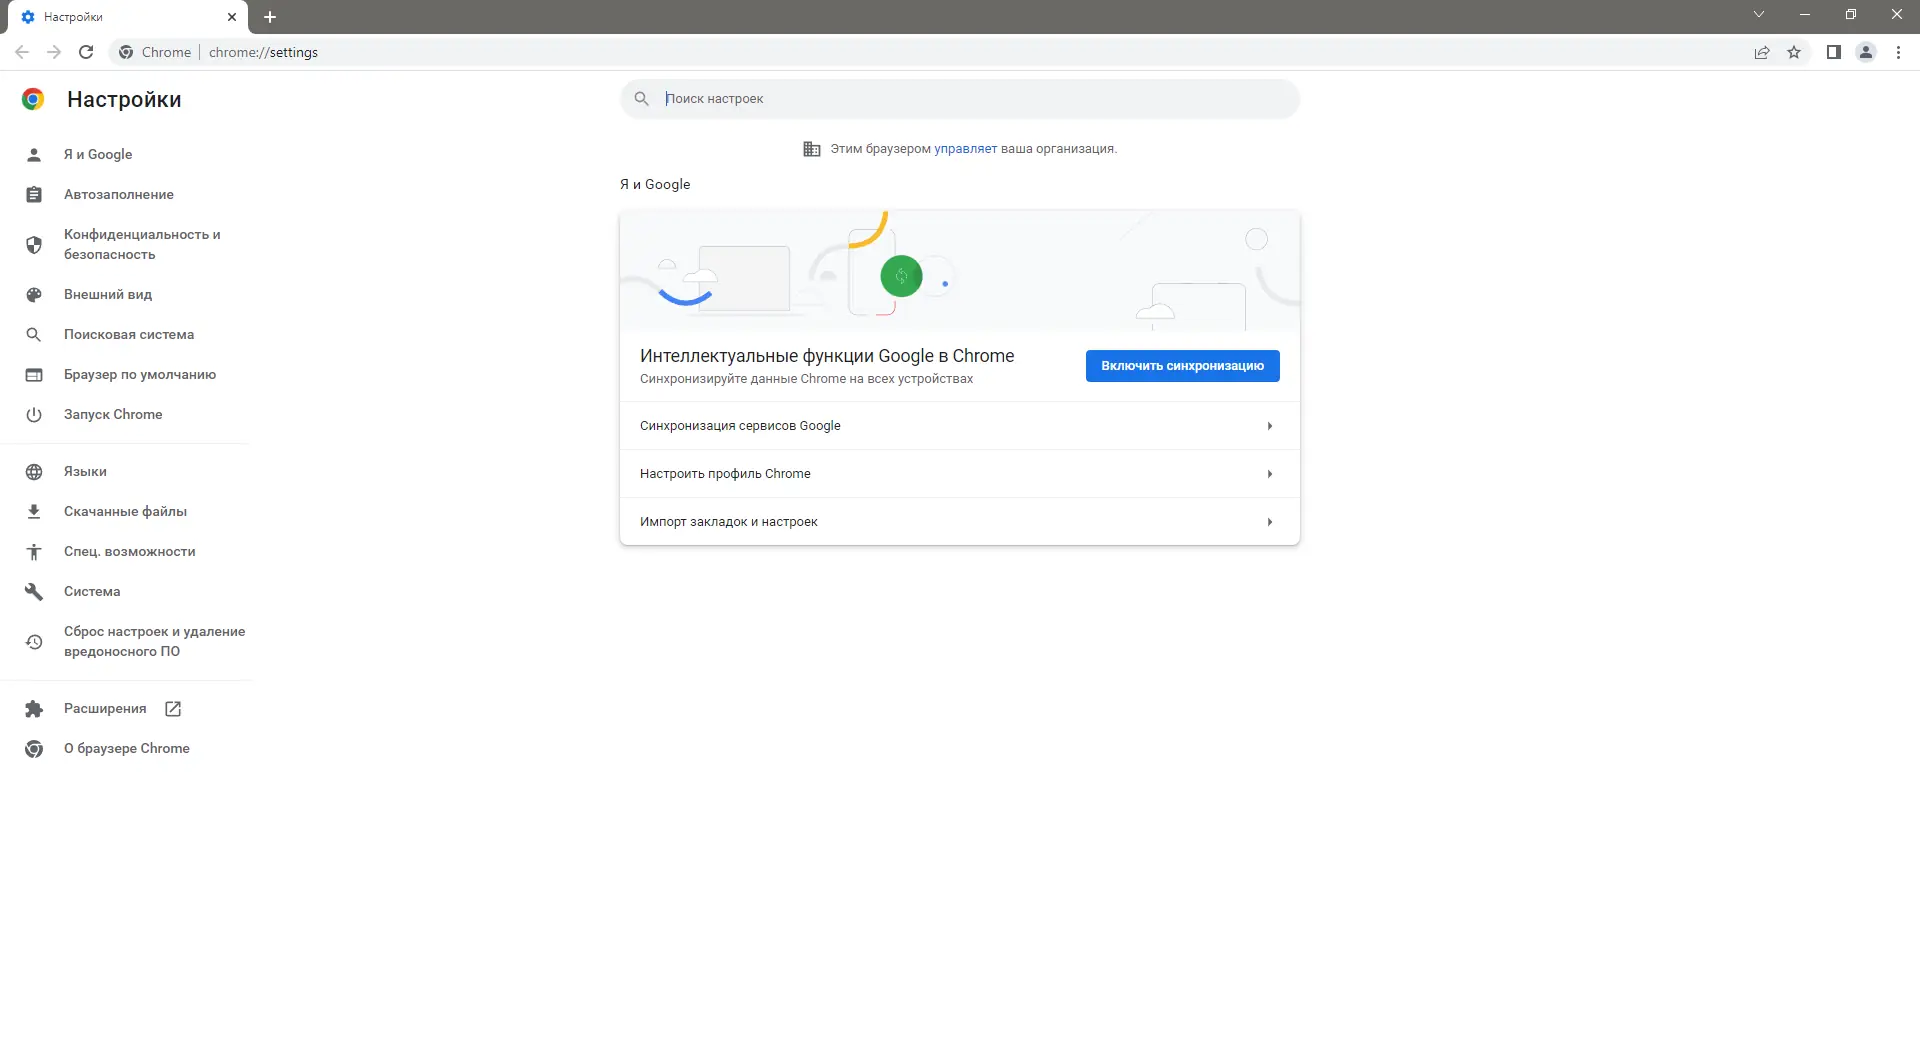
Task: Click the wrench icon for Система
Action: click(34, 592)
